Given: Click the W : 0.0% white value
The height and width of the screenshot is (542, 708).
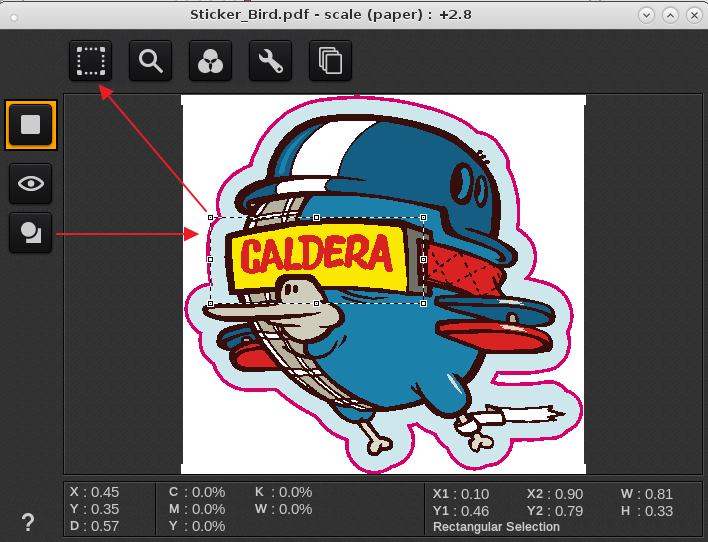Looking at the screenshot, I should point(283,509).
